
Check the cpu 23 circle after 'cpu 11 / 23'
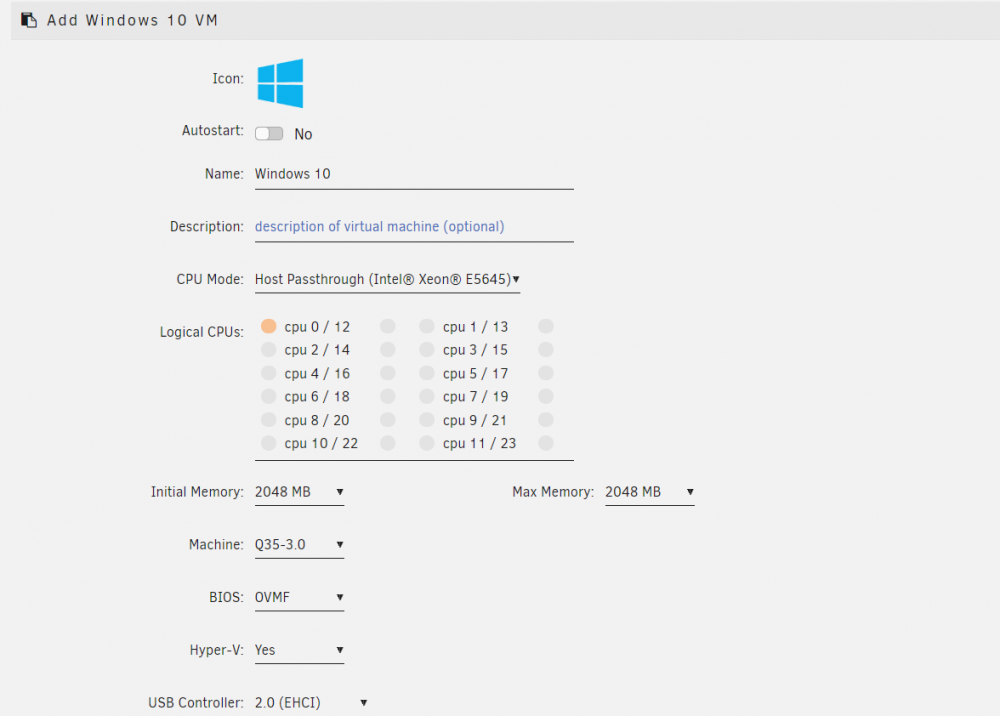(546, 443)
